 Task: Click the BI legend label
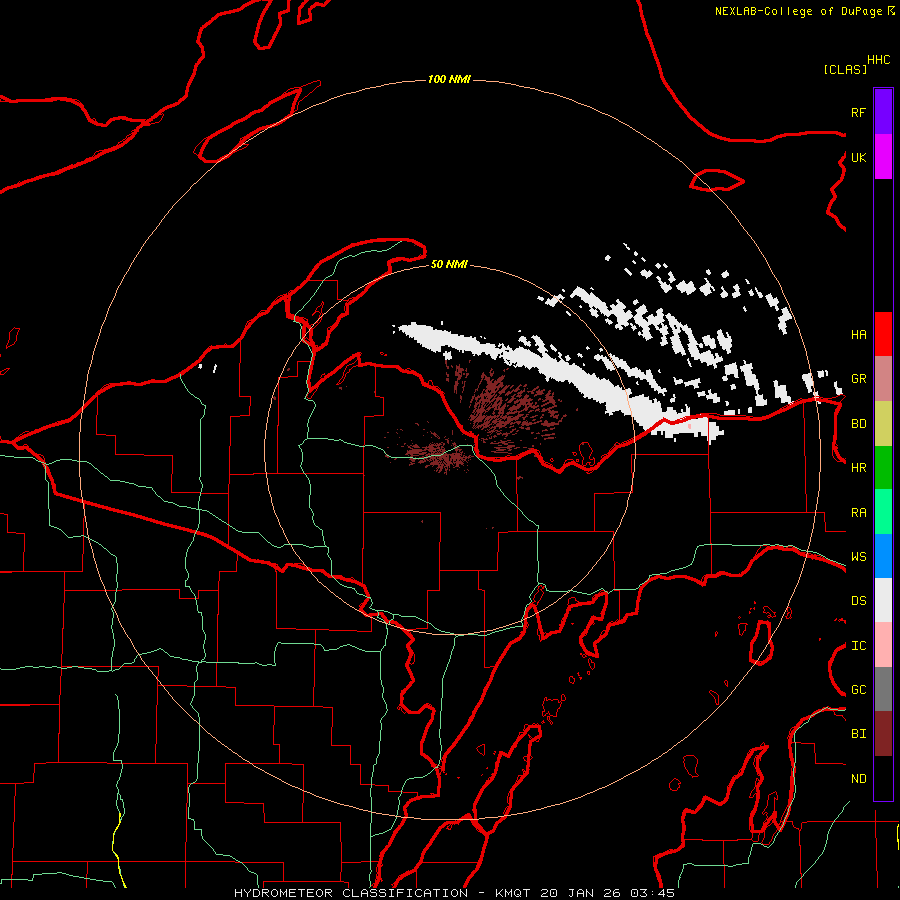tap(858, 734)
